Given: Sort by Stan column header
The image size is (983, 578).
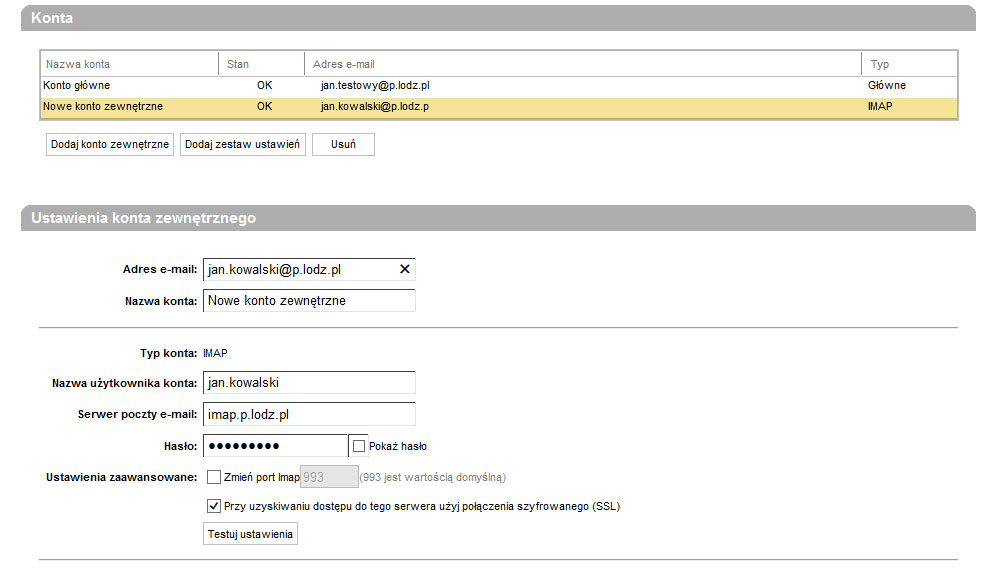Looking at the screenshot, I should tap(260, 64).
